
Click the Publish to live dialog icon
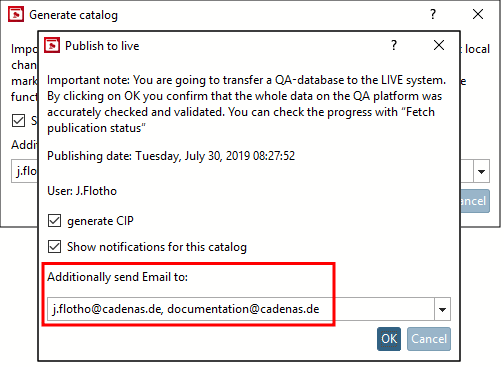(52, 45)
